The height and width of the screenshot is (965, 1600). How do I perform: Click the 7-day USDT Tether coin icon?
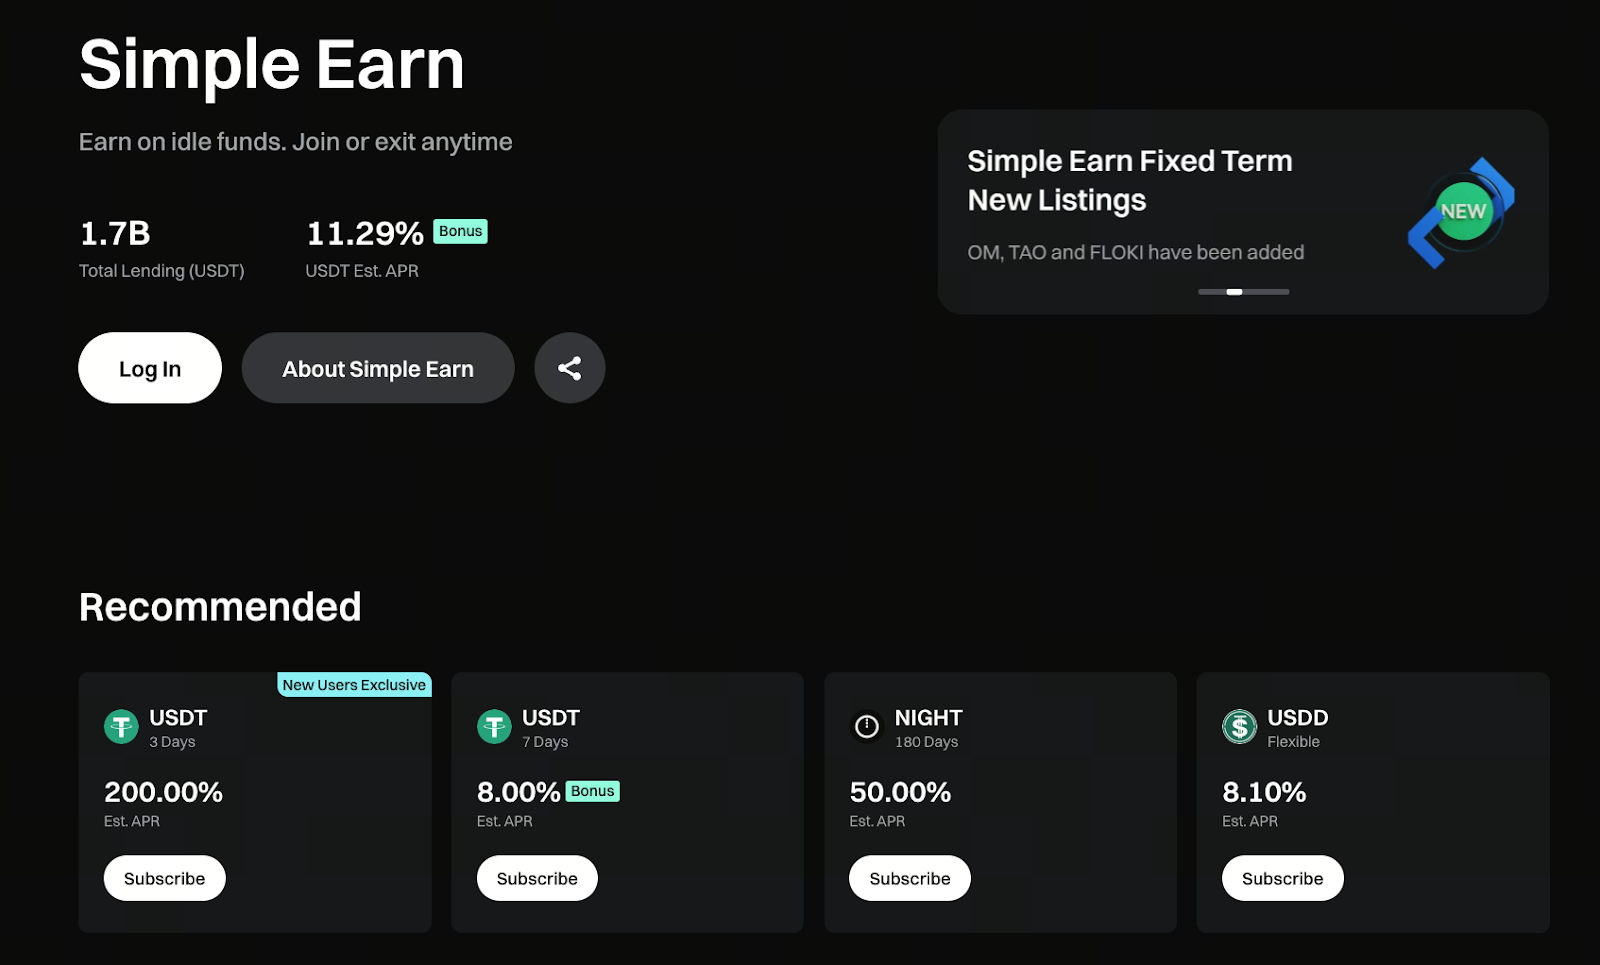click(494, 726)
